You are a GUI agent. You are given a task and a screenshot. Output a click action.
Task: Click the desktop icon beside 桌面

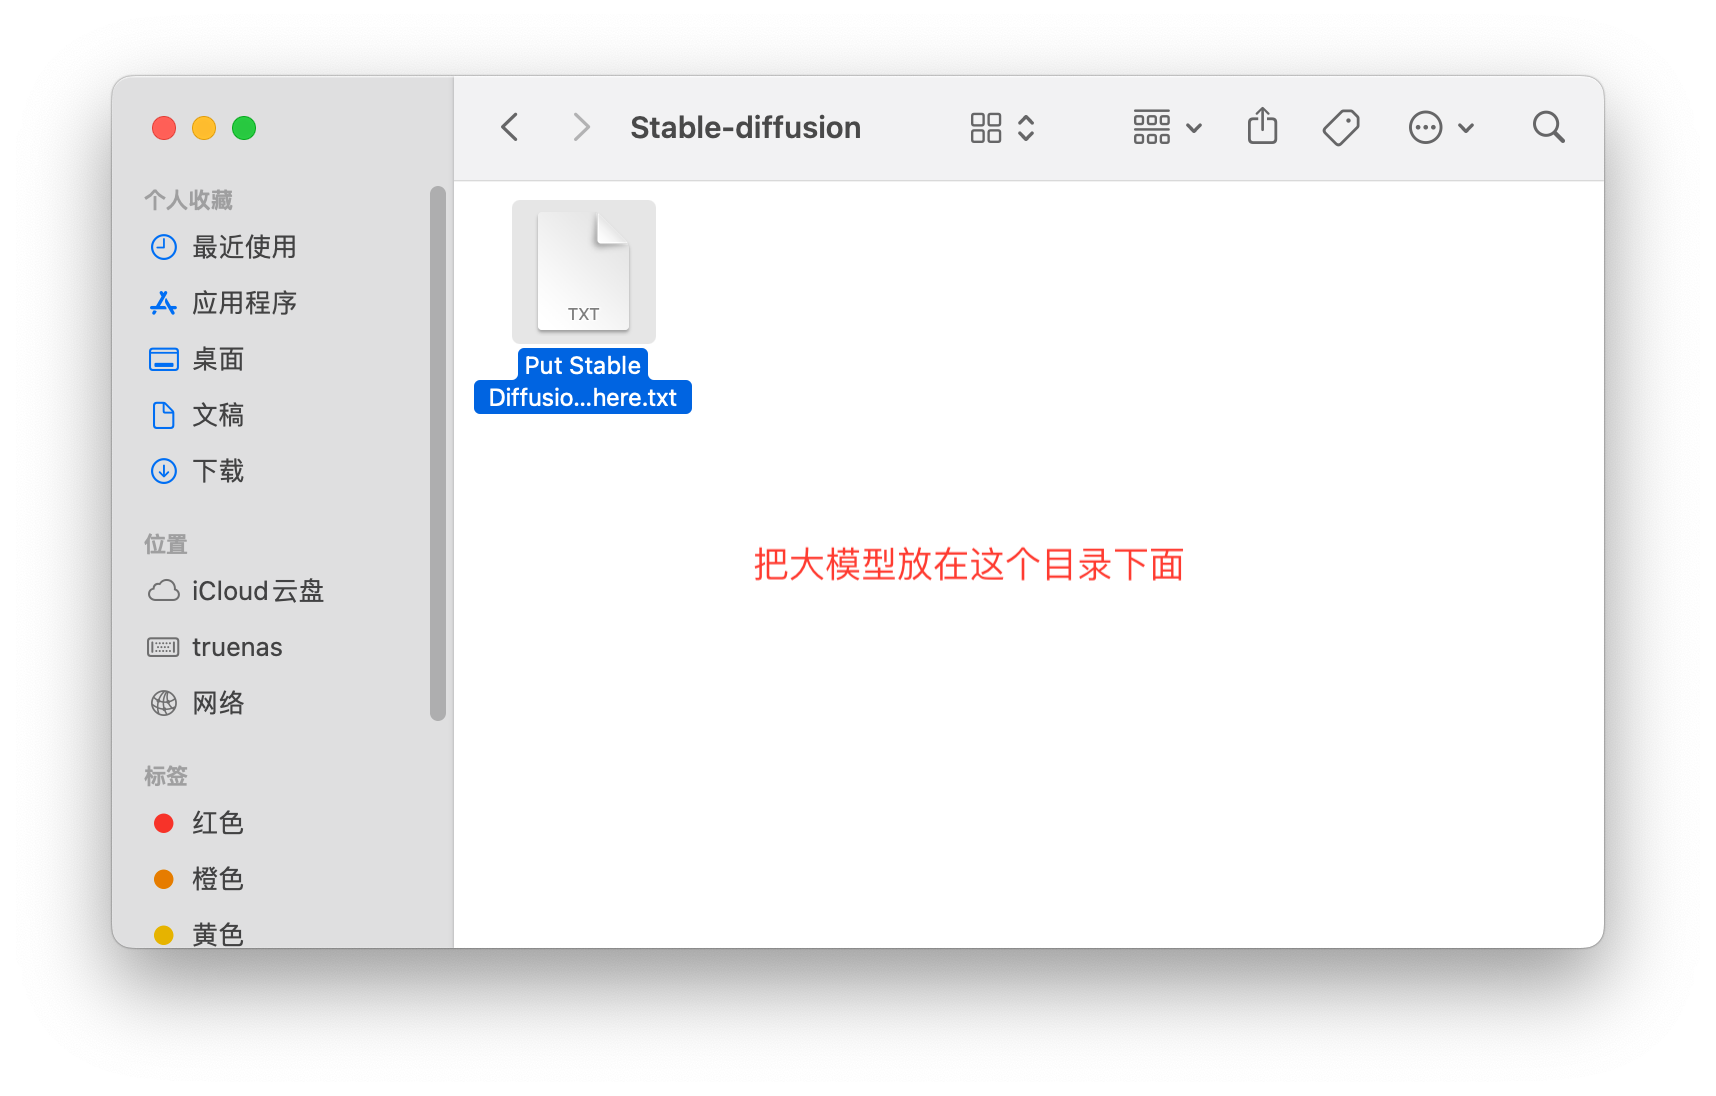pos(163,359)
